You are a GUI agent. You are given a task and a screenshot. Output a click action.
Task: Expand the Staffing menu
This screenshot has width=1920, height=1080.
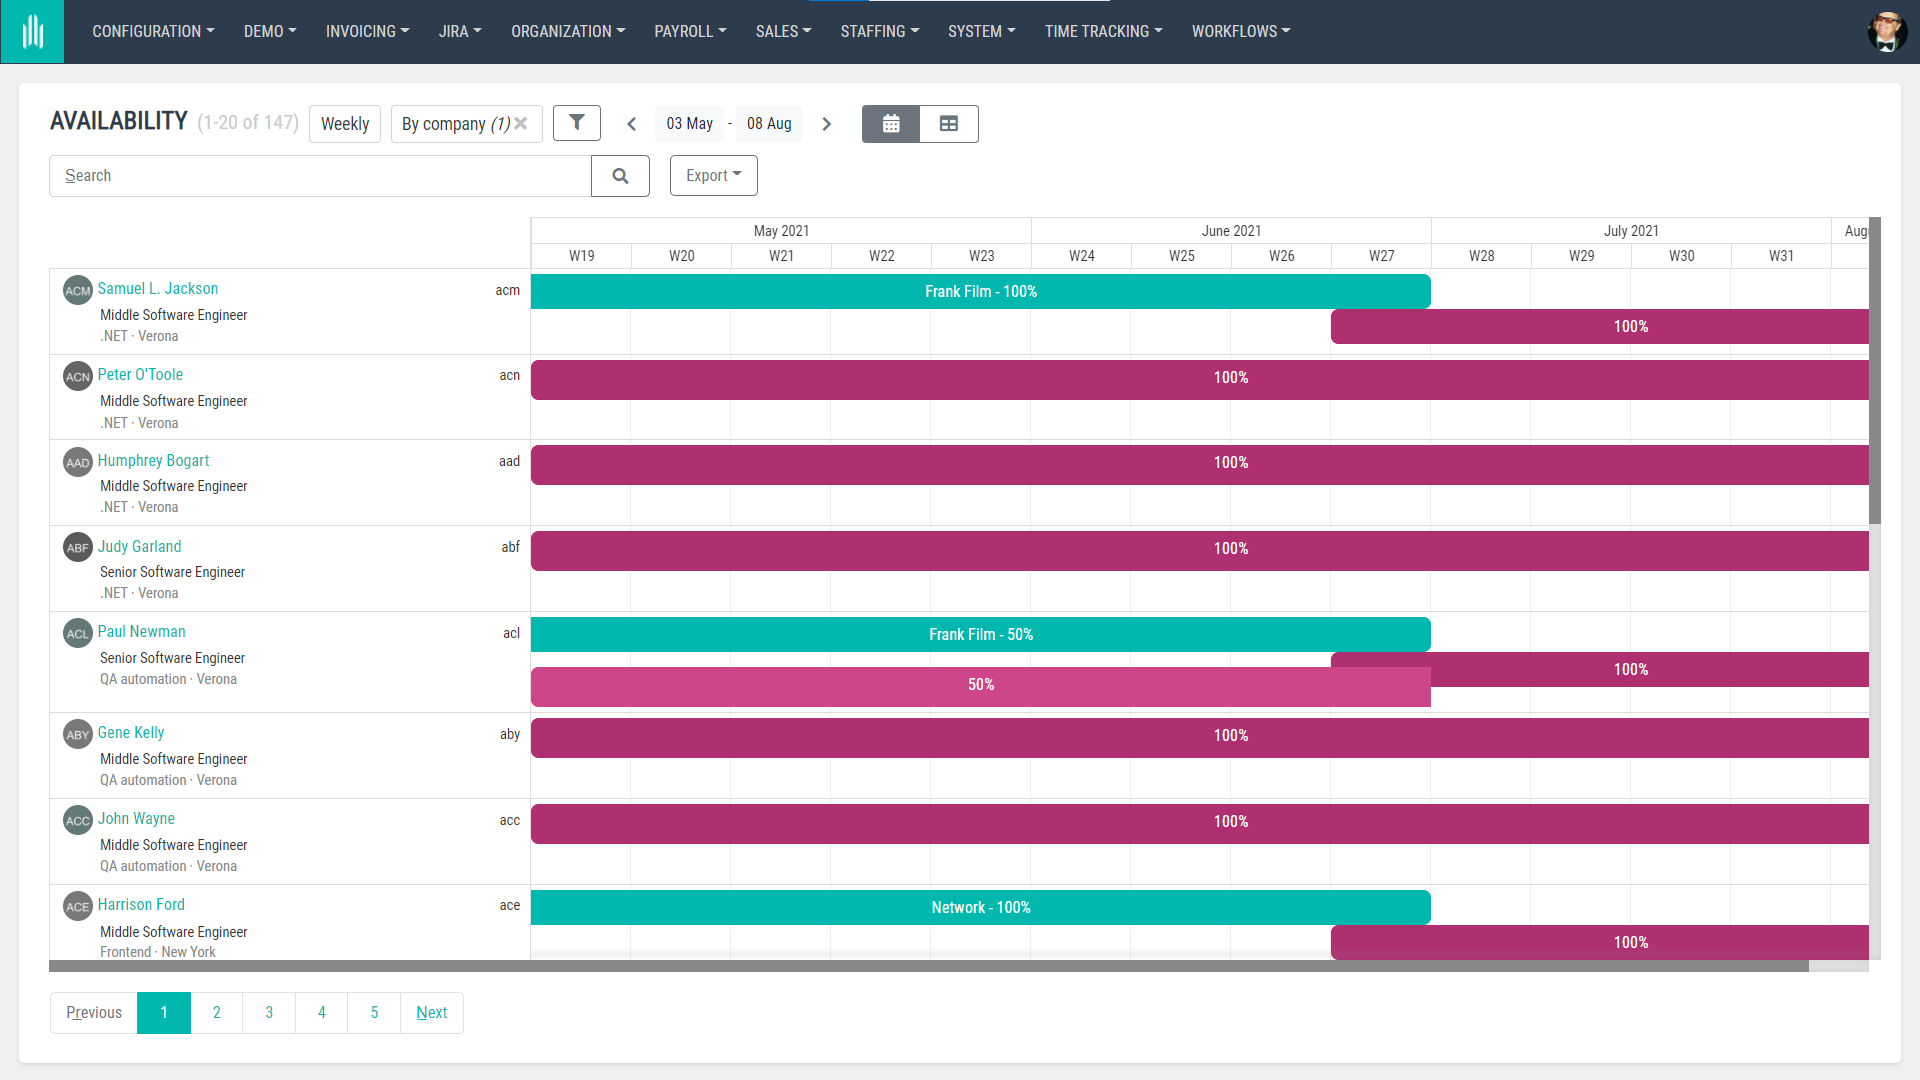pyautogui.click(x=879, y=31)
